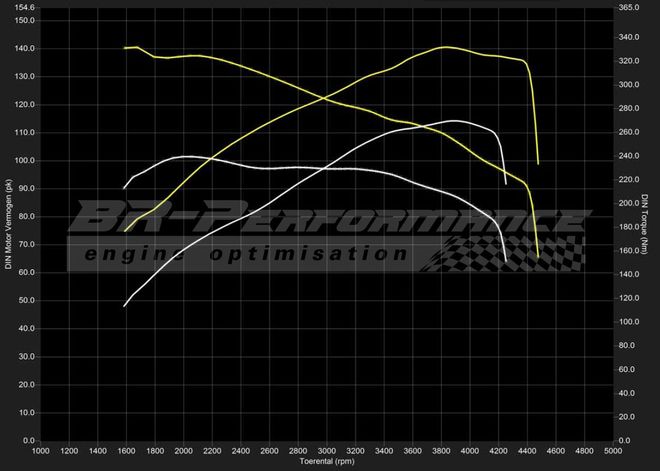Click the 3000 tick label on rpm axis
This screenshot has height=471, width=660.
[328, 452]
